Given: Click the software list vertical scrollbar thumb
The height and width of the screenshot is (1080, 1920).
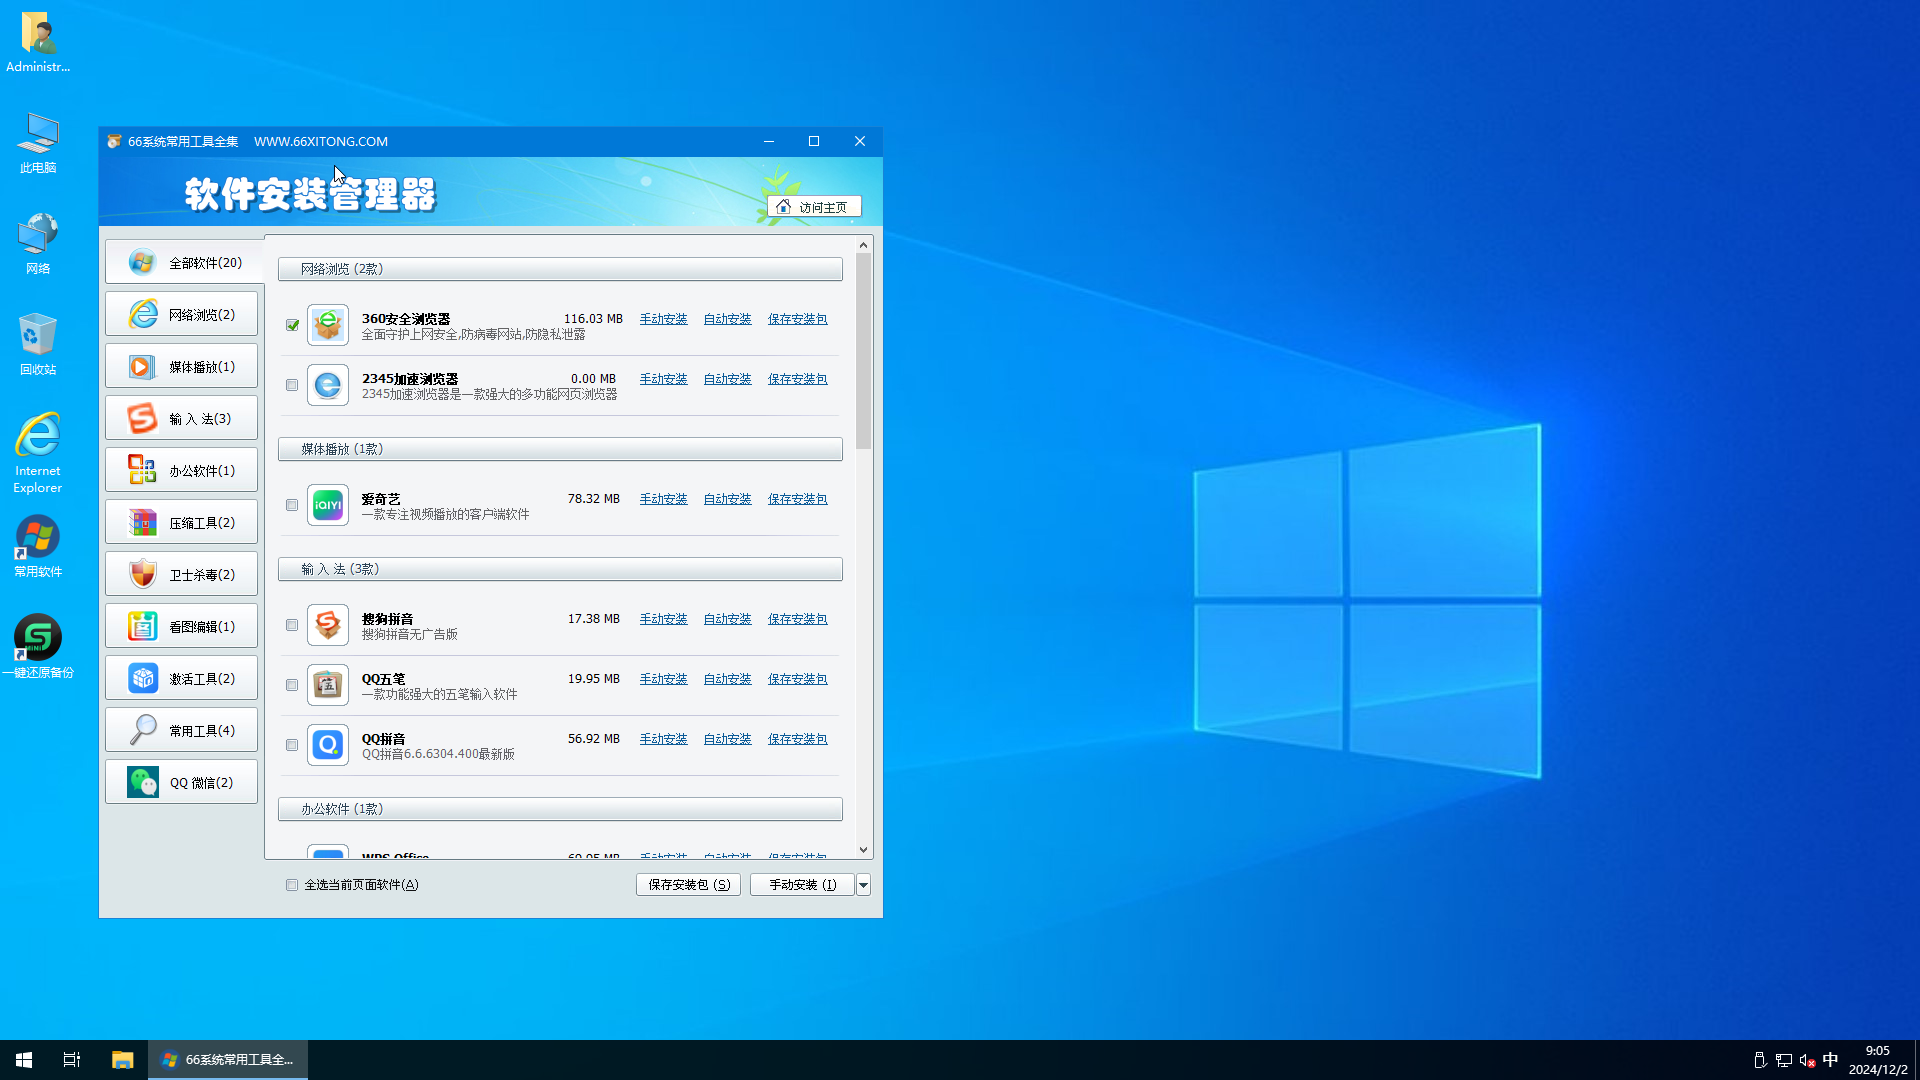Looking at the screenshot, I should [863, 351].
